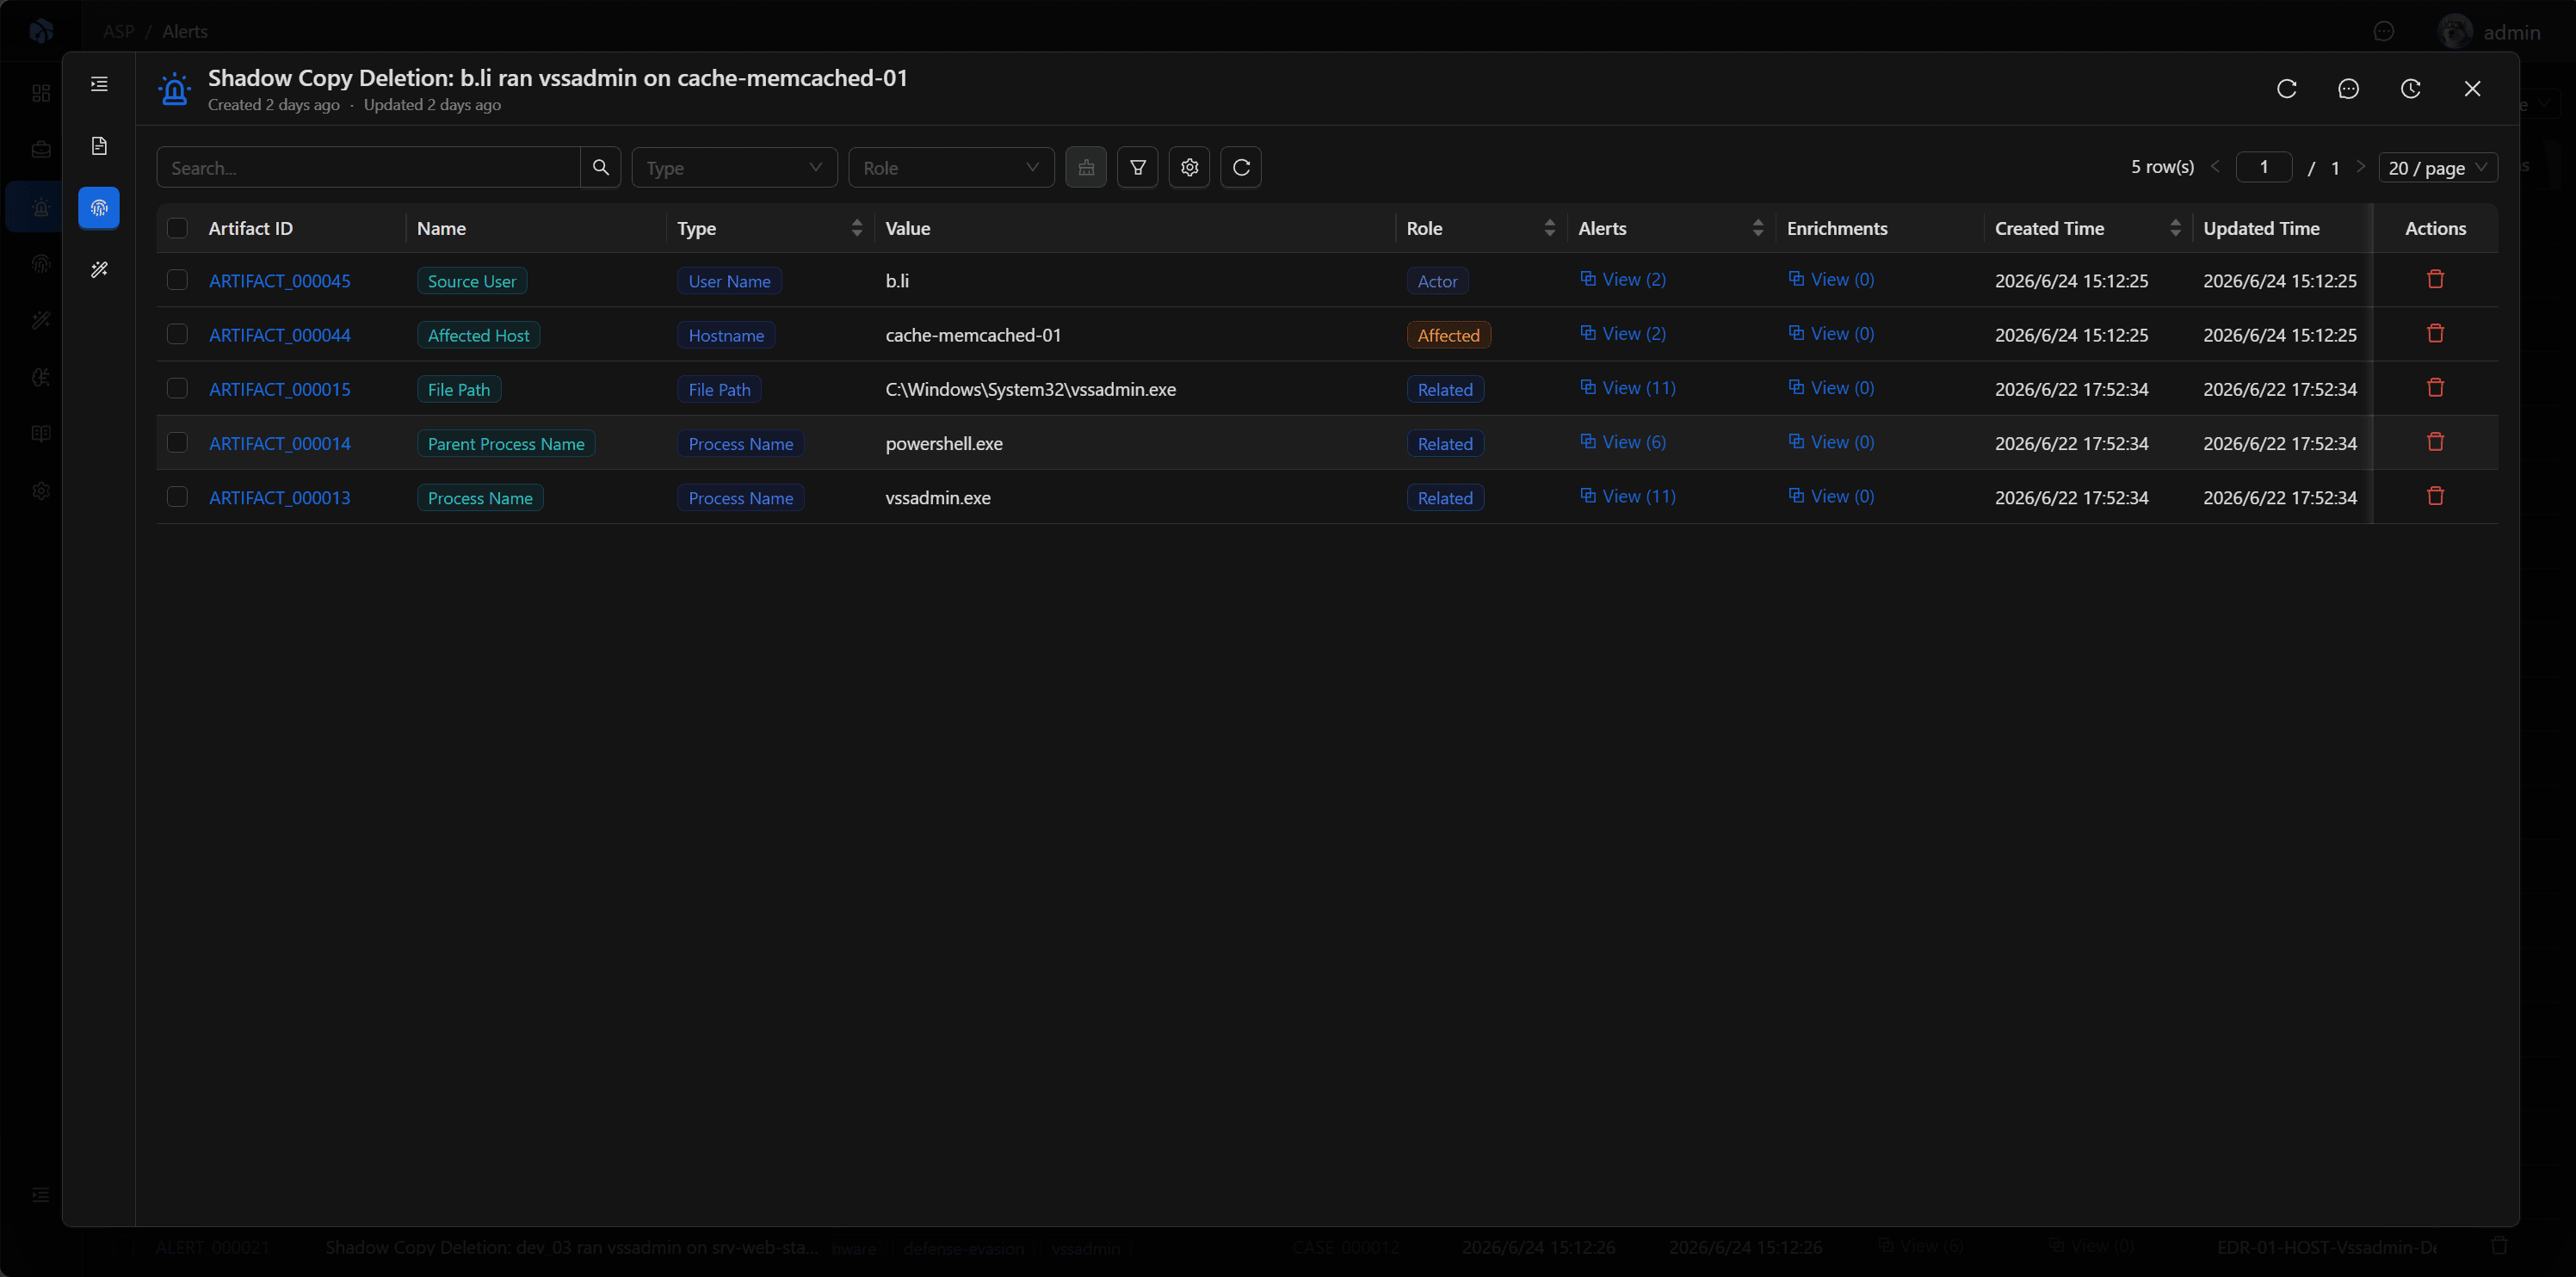Check the ARTIFACT_000045 row checkbox
The width and height of the screenshot is (2576, 1277).
coord(177,280)
